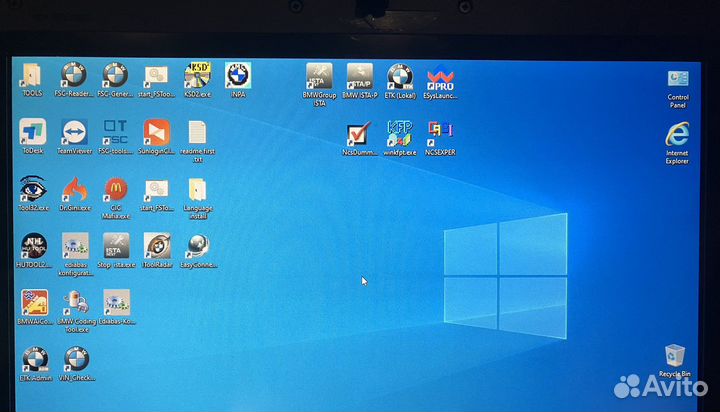
Task: Open the KSD2.exe shortcut
Action: 197,76
